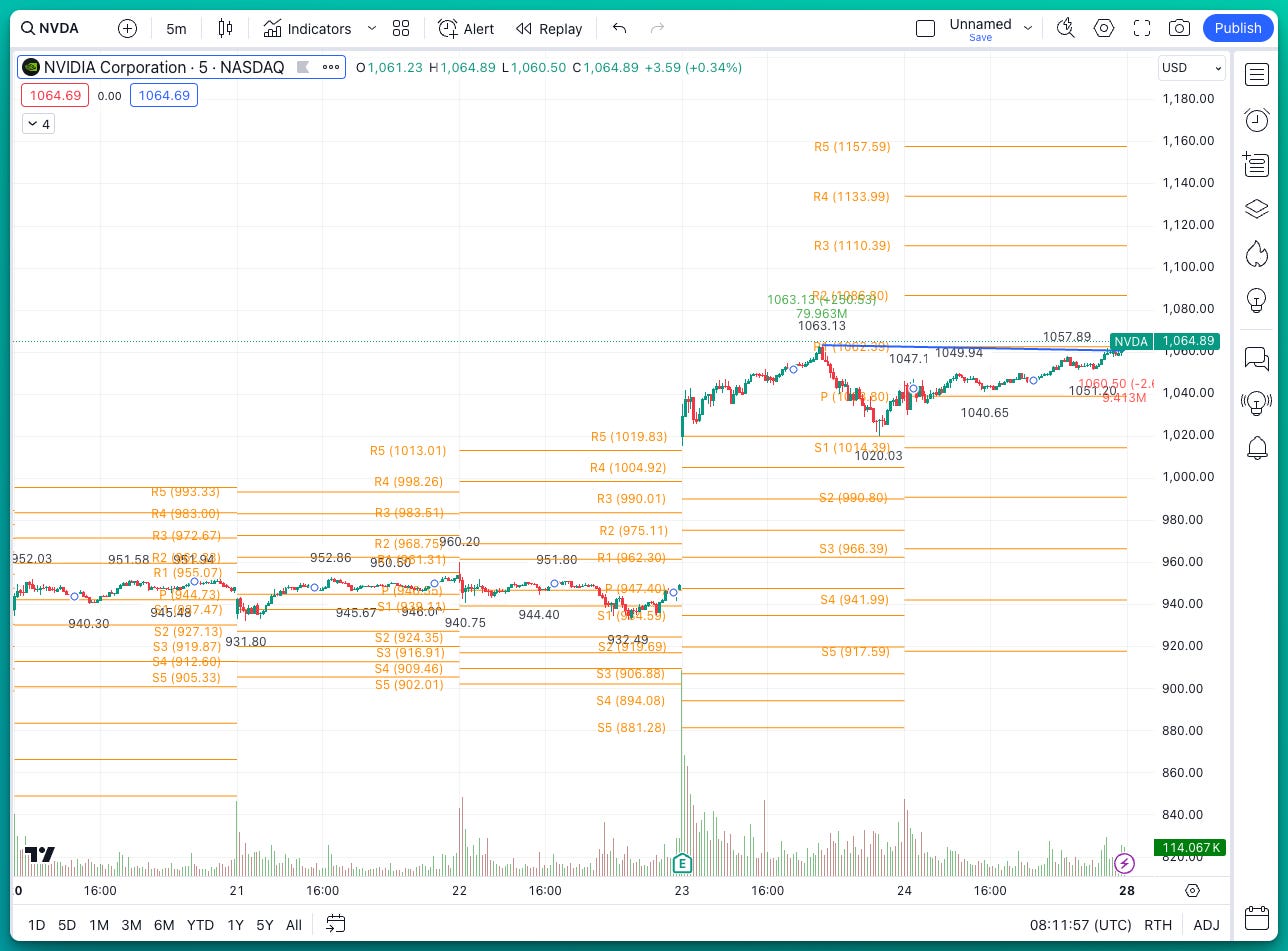Image resolution: width=1288 pixels, height=951 pixels.
Task: Select the All time range
Action: click(293, 925)
